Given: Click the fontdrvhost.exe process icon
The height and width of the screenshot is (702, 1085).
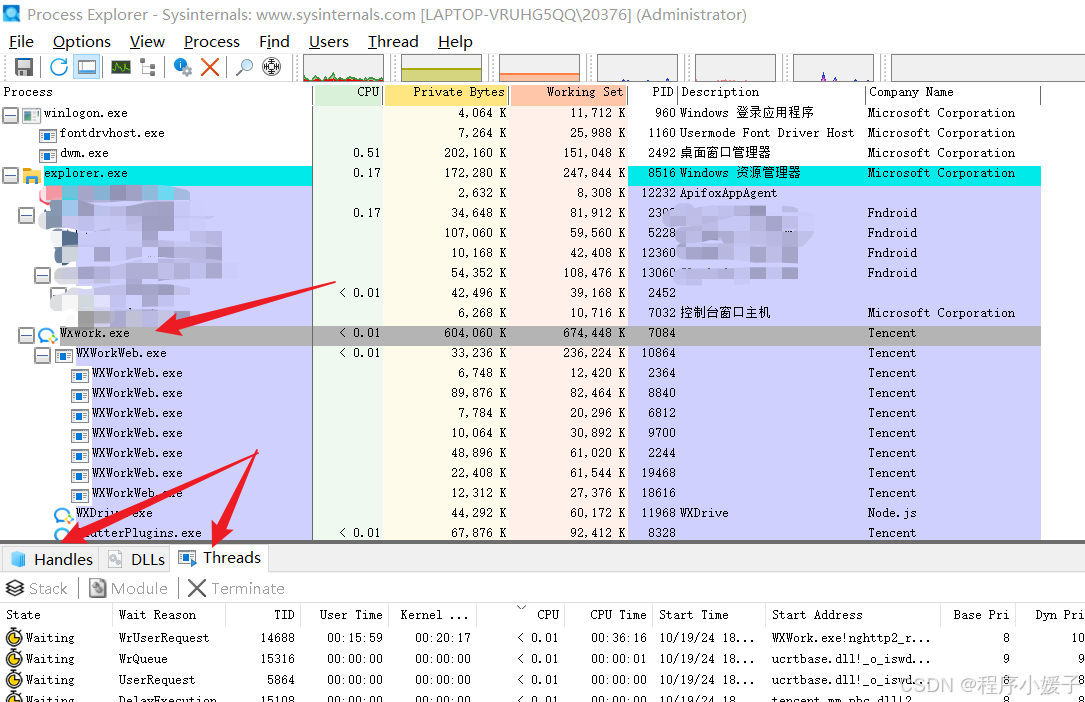Looking at the screenshot, I should tap(48, 135).
